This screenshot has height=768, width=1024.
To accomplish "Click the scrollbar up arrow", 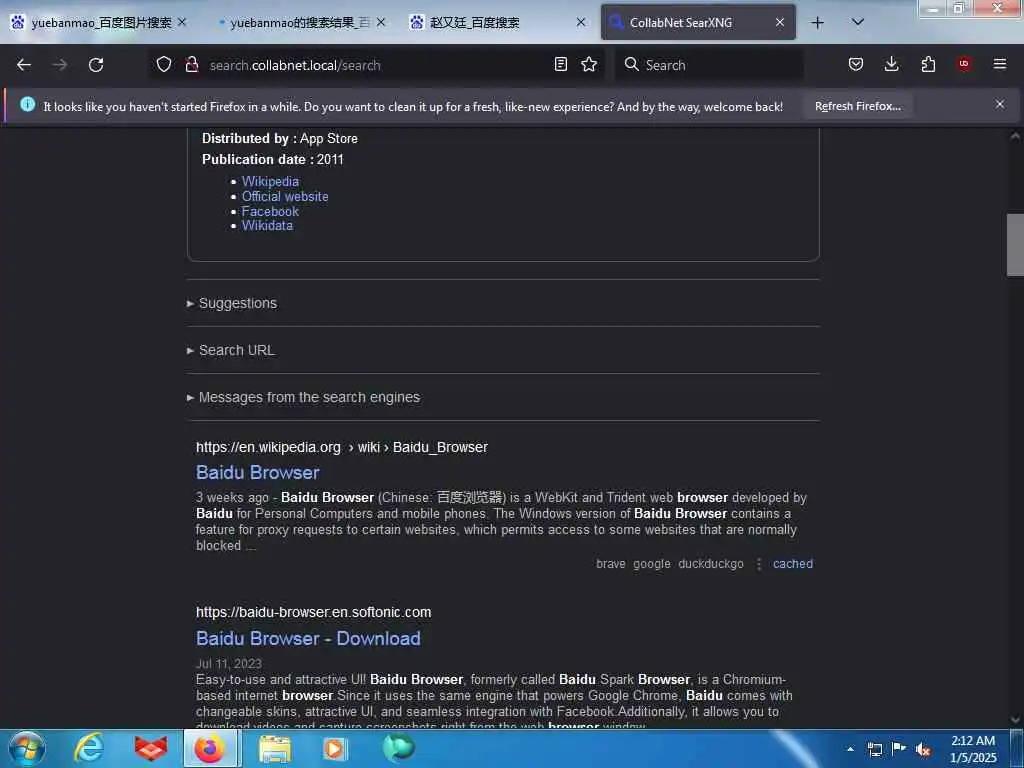I will (1015, 136).
